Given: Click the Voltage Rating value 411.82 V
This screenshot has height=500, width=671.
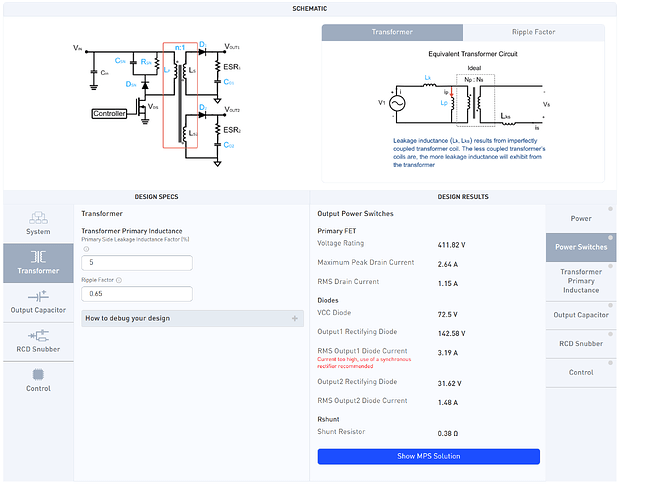Looking at the screenshot, I should [x=451, y=245].
